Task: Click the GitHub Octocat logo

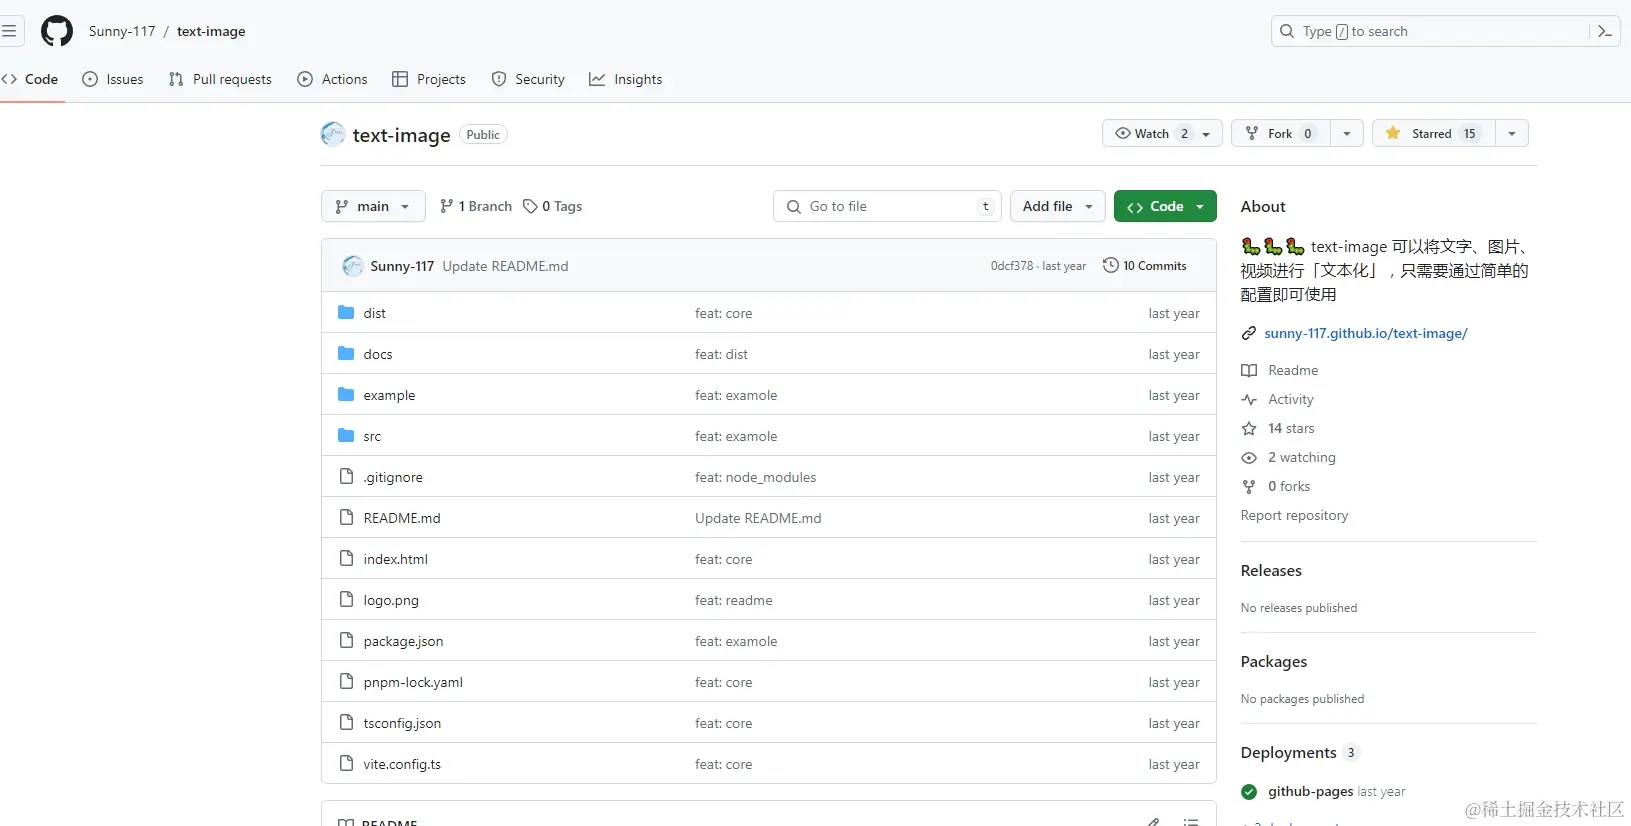Action: 57,31
